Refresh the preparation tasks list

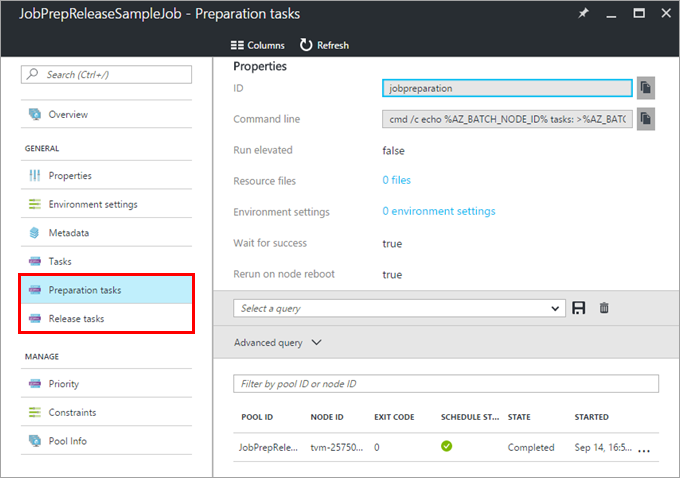pyautogui.click(x=325, y=45)
